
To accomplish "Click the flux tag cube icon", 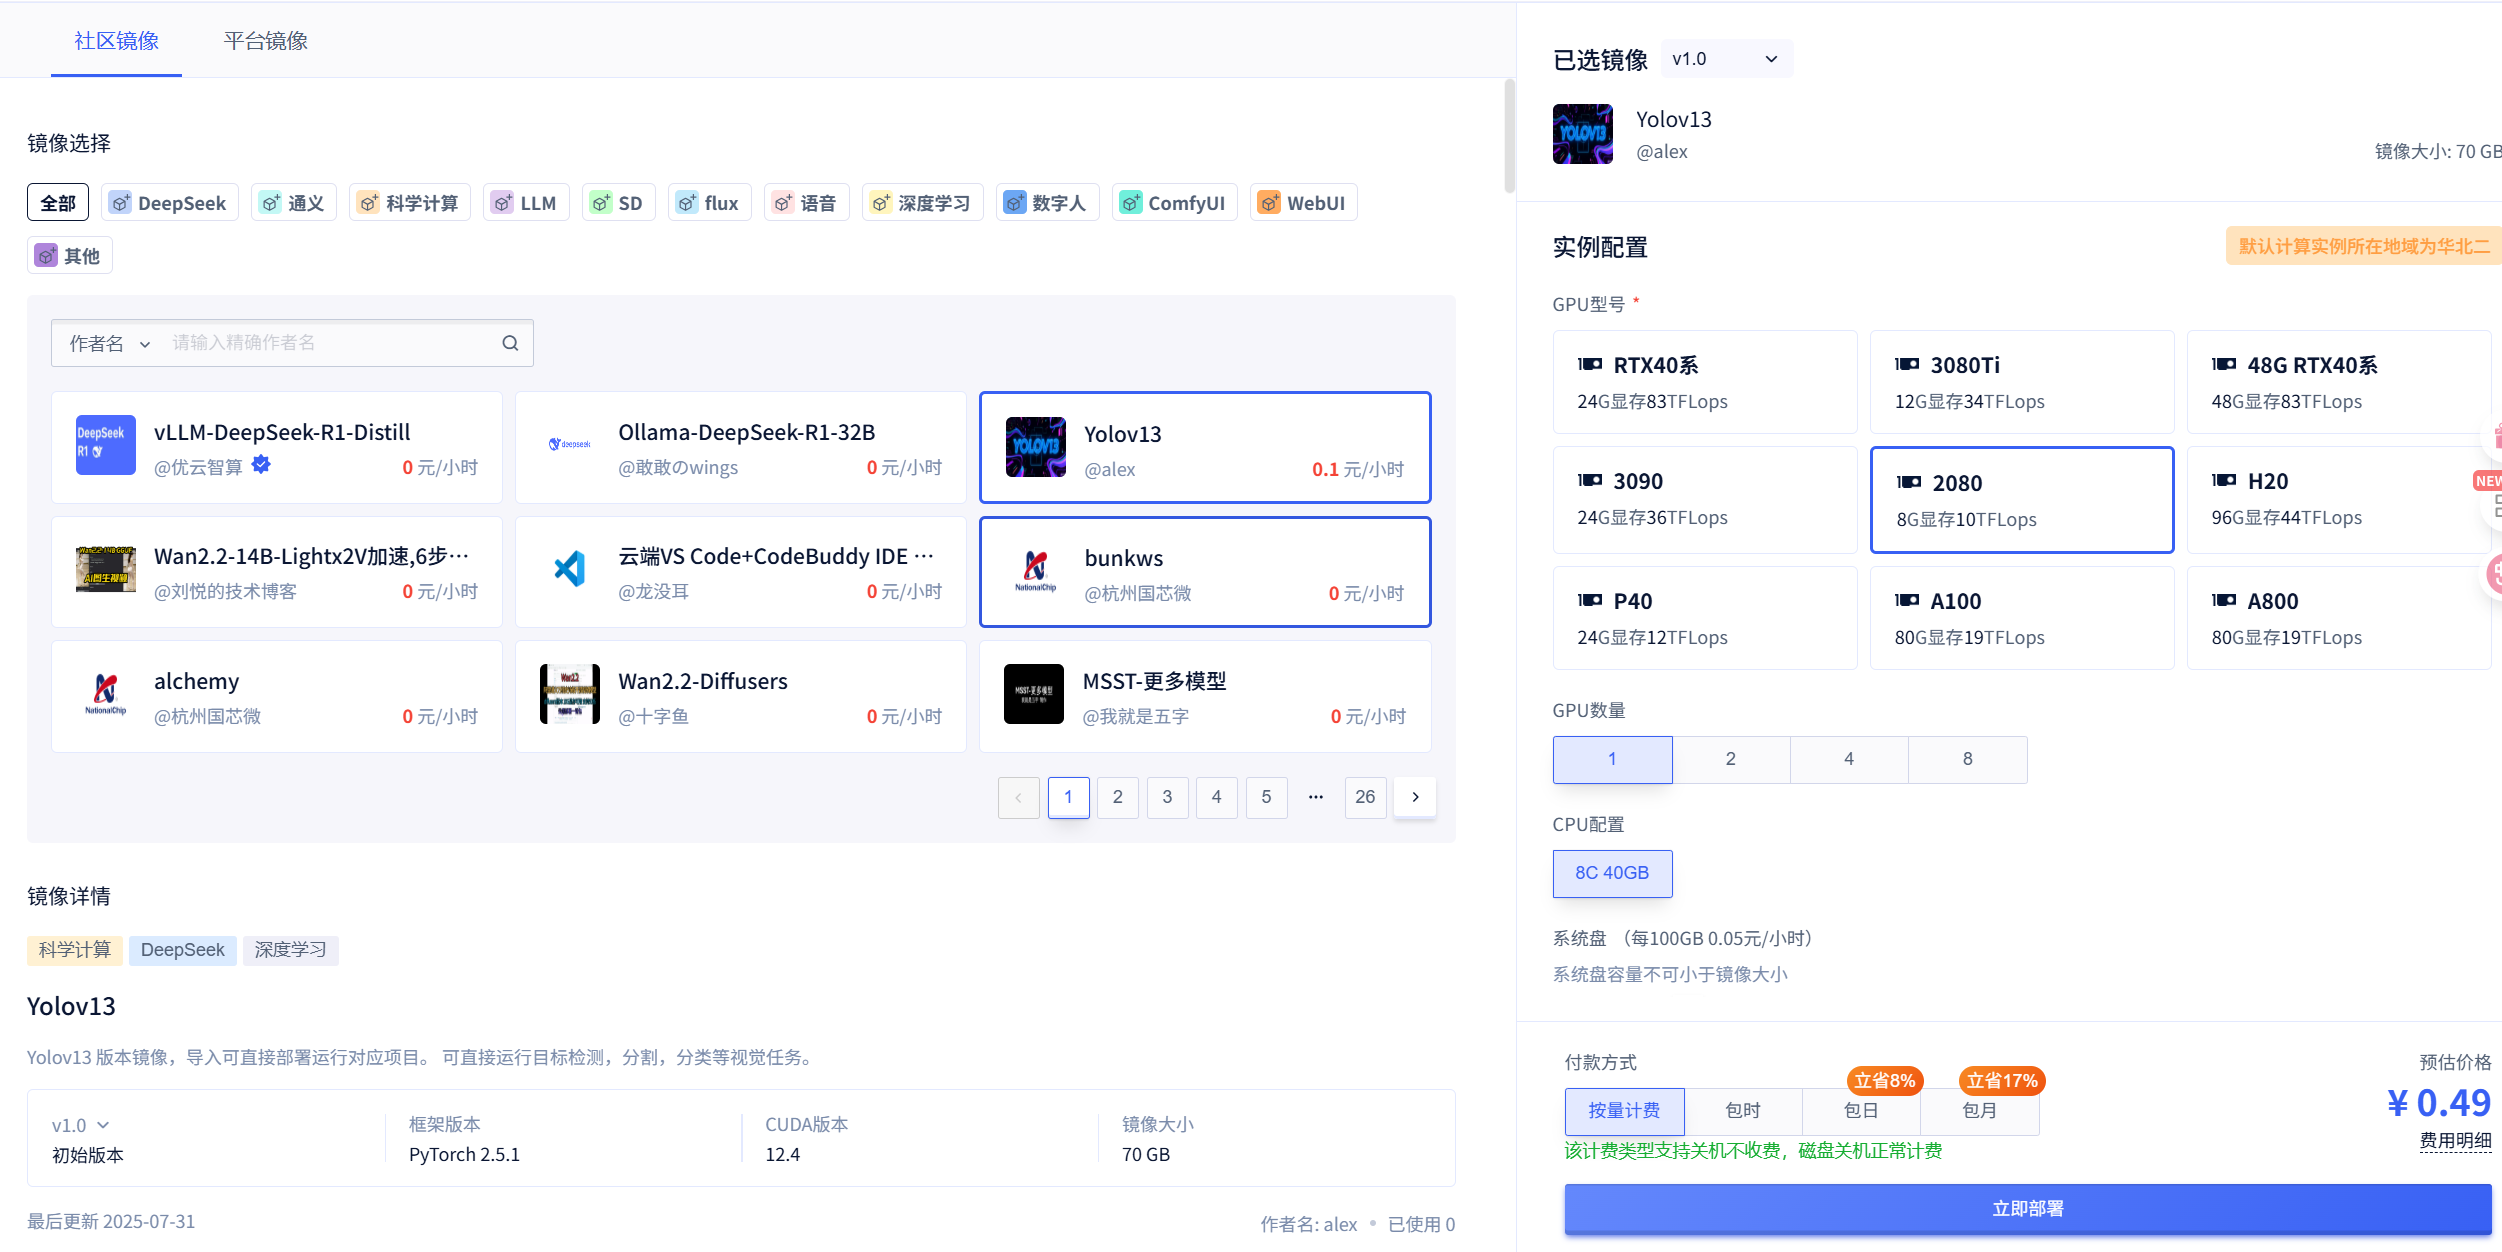I will (686, 203).
